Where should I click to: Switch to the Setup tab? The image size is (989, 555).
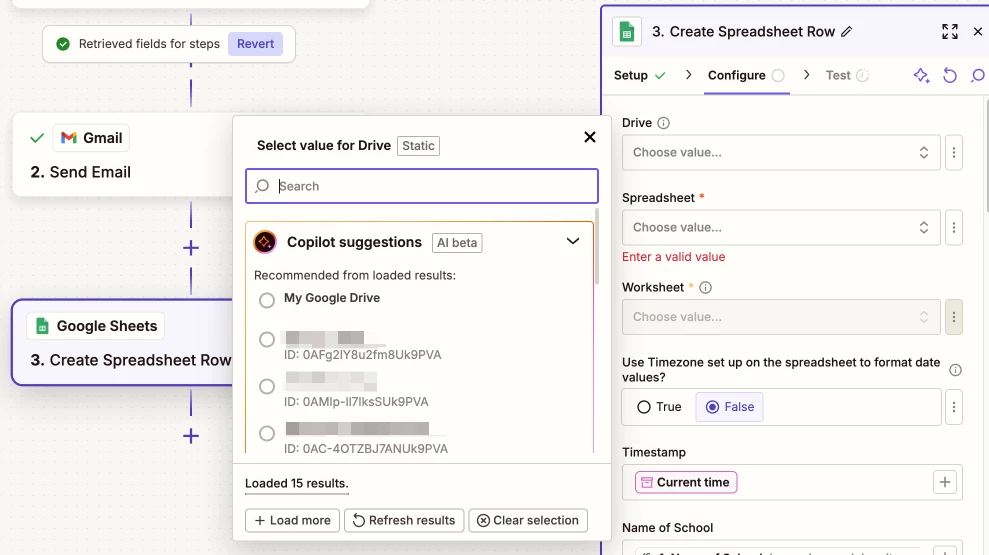coord(640,76)
